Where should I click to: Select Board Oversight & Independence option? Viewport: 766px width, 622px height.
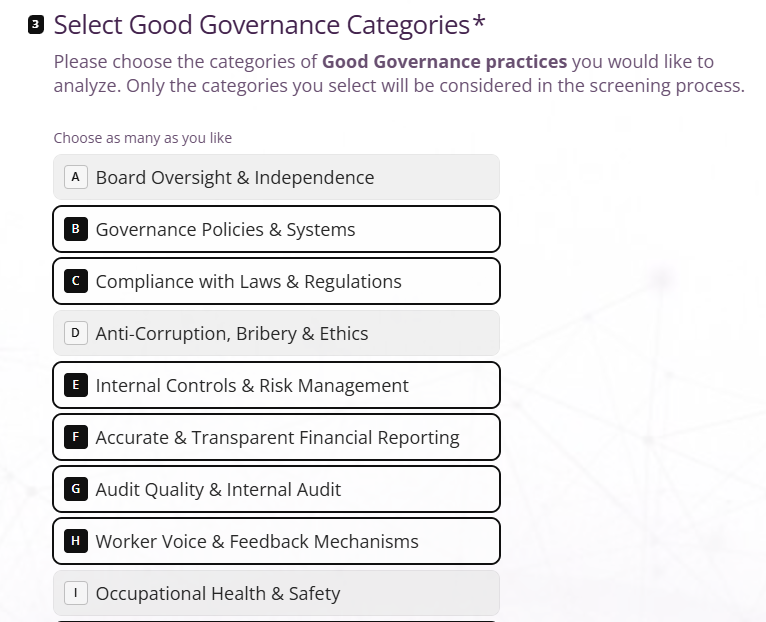click(x=277, y=177)
